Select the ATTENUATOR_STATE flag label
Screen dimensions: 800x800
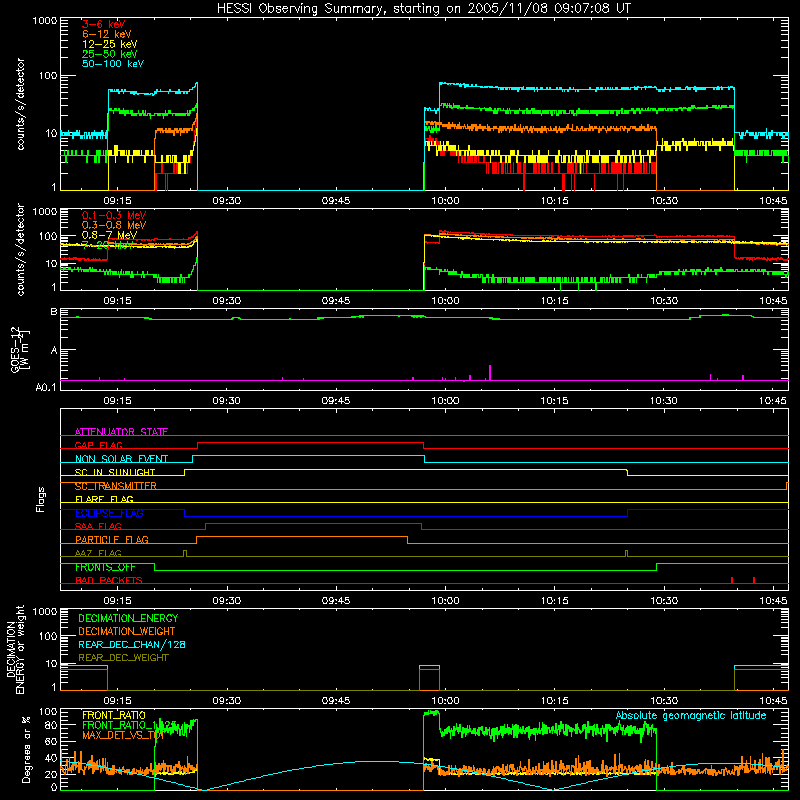121,432
